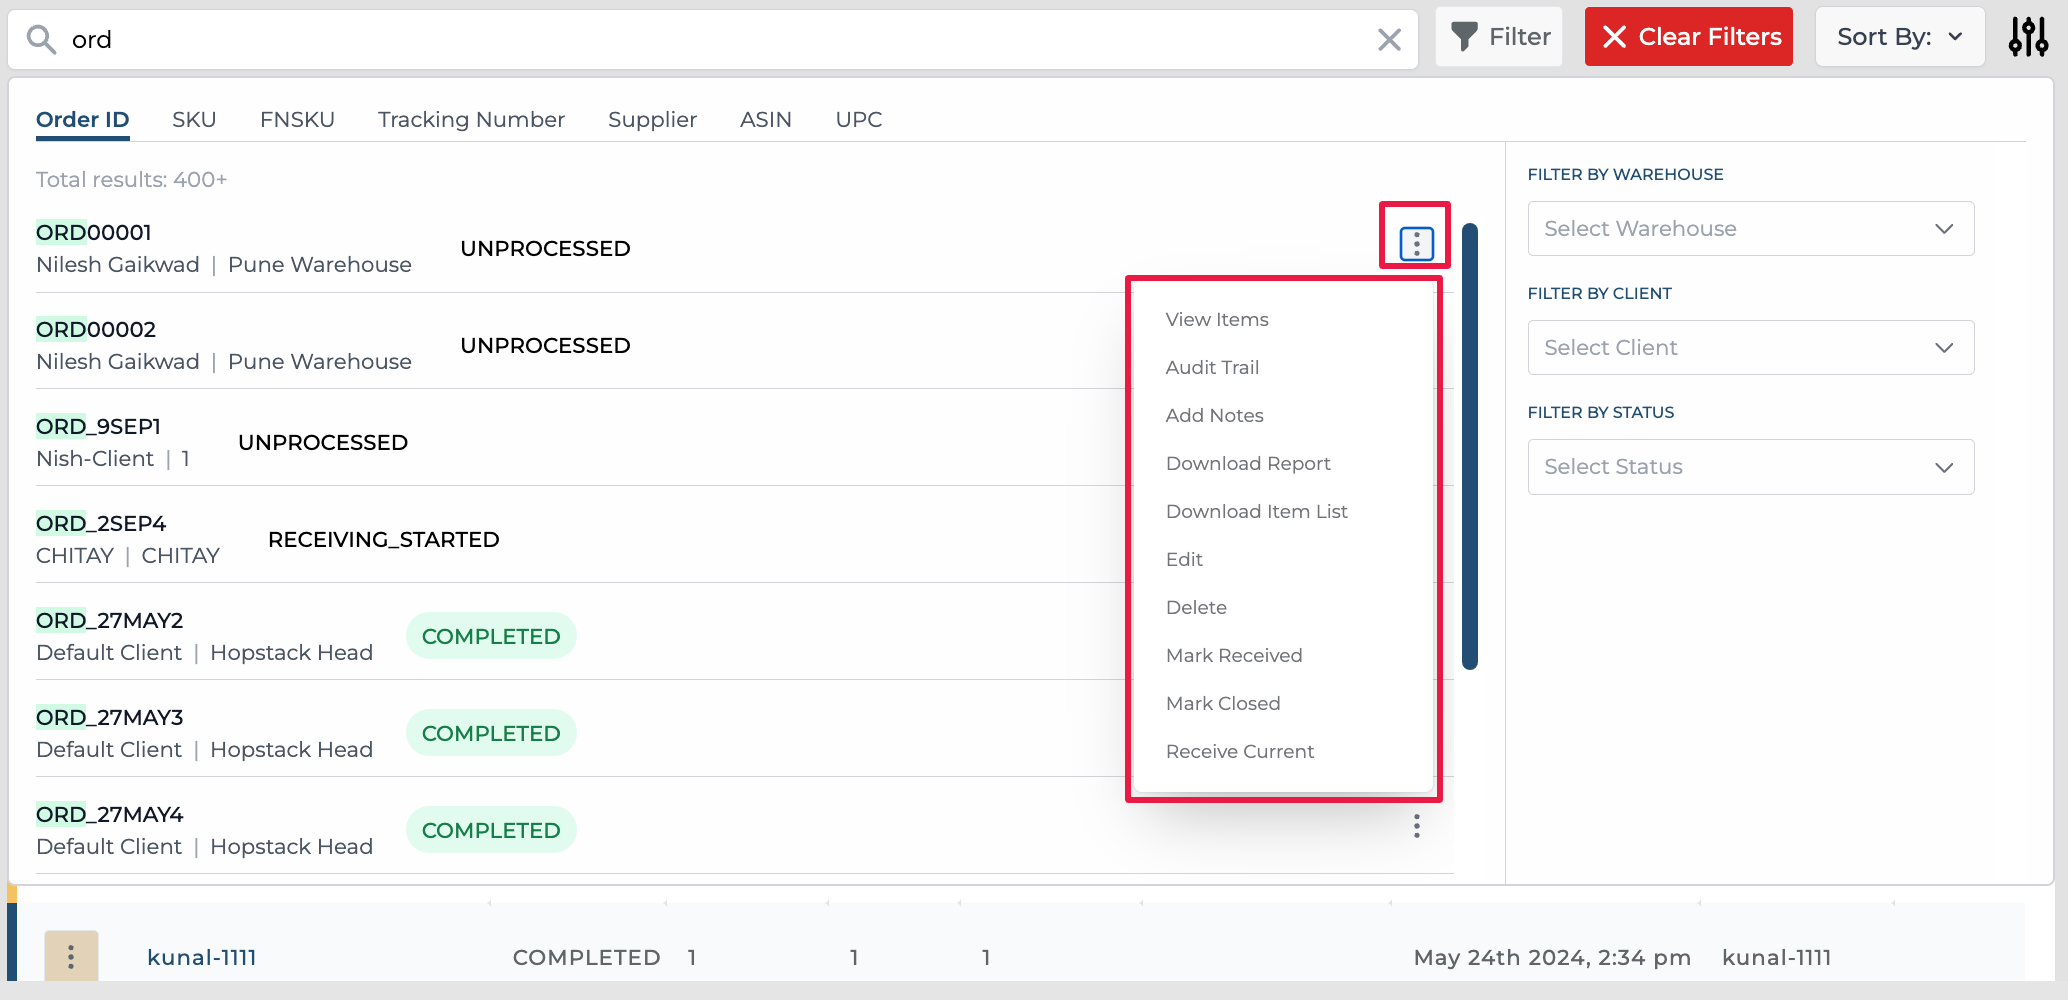Choose View Items from the context menu
The height and width of the screenshot is (1000, 2068).
pos(1217,320)
